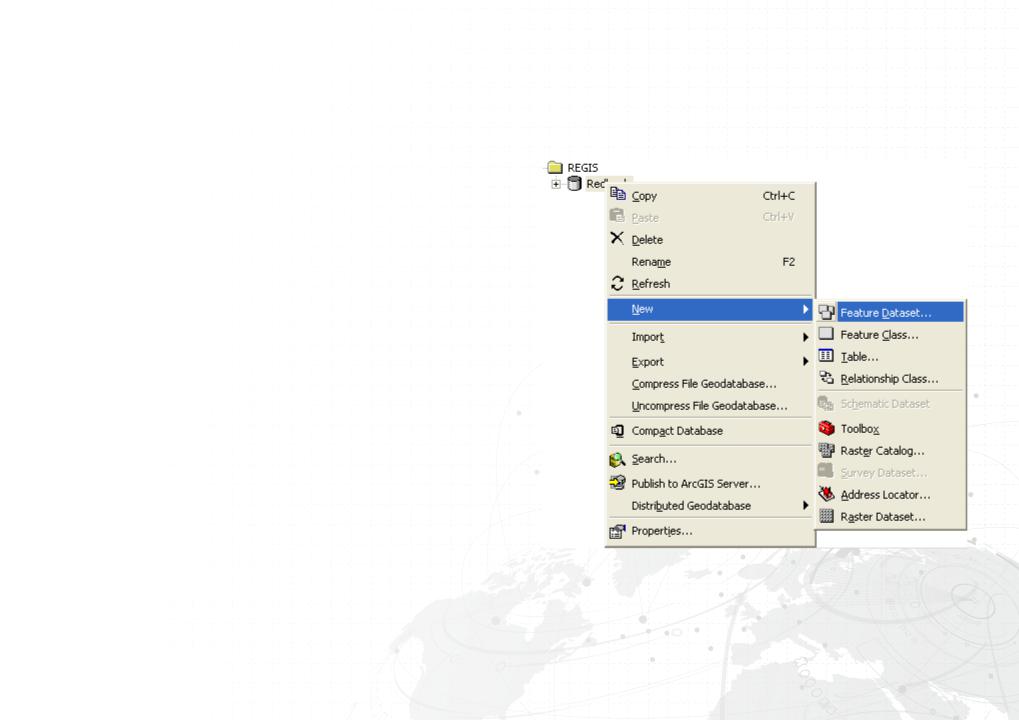
Task: Select Refresh menu entry
Action: (x=710, y=284)
